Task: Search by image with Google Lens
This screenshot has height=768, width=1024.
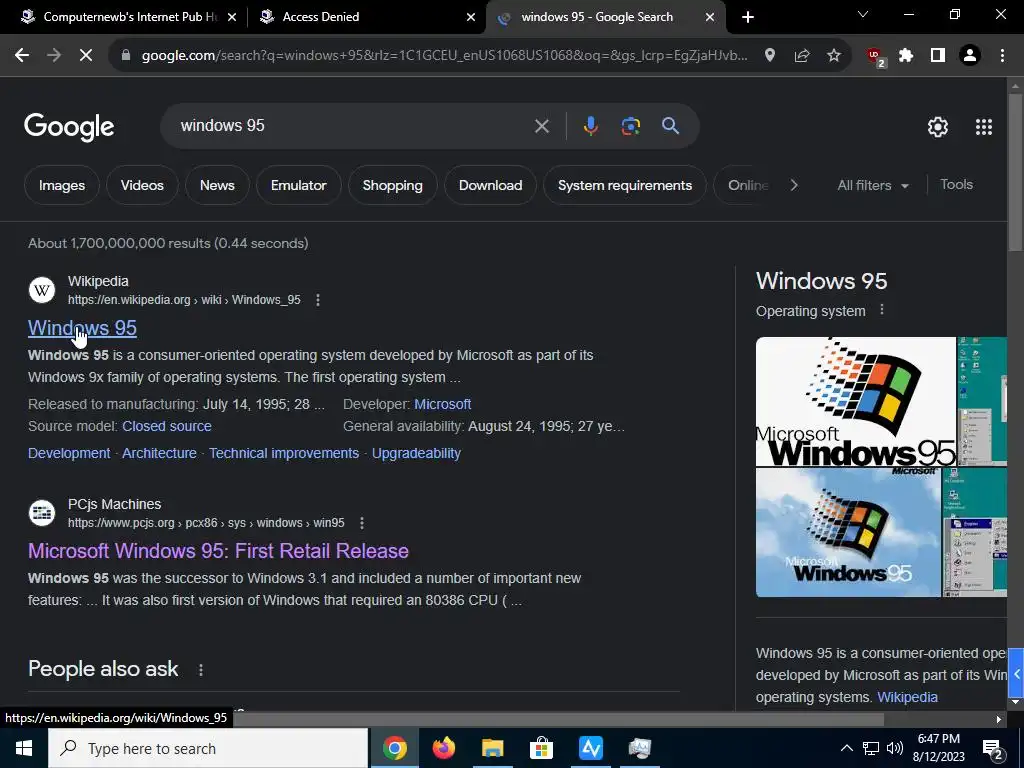Action: pos(630,126)
